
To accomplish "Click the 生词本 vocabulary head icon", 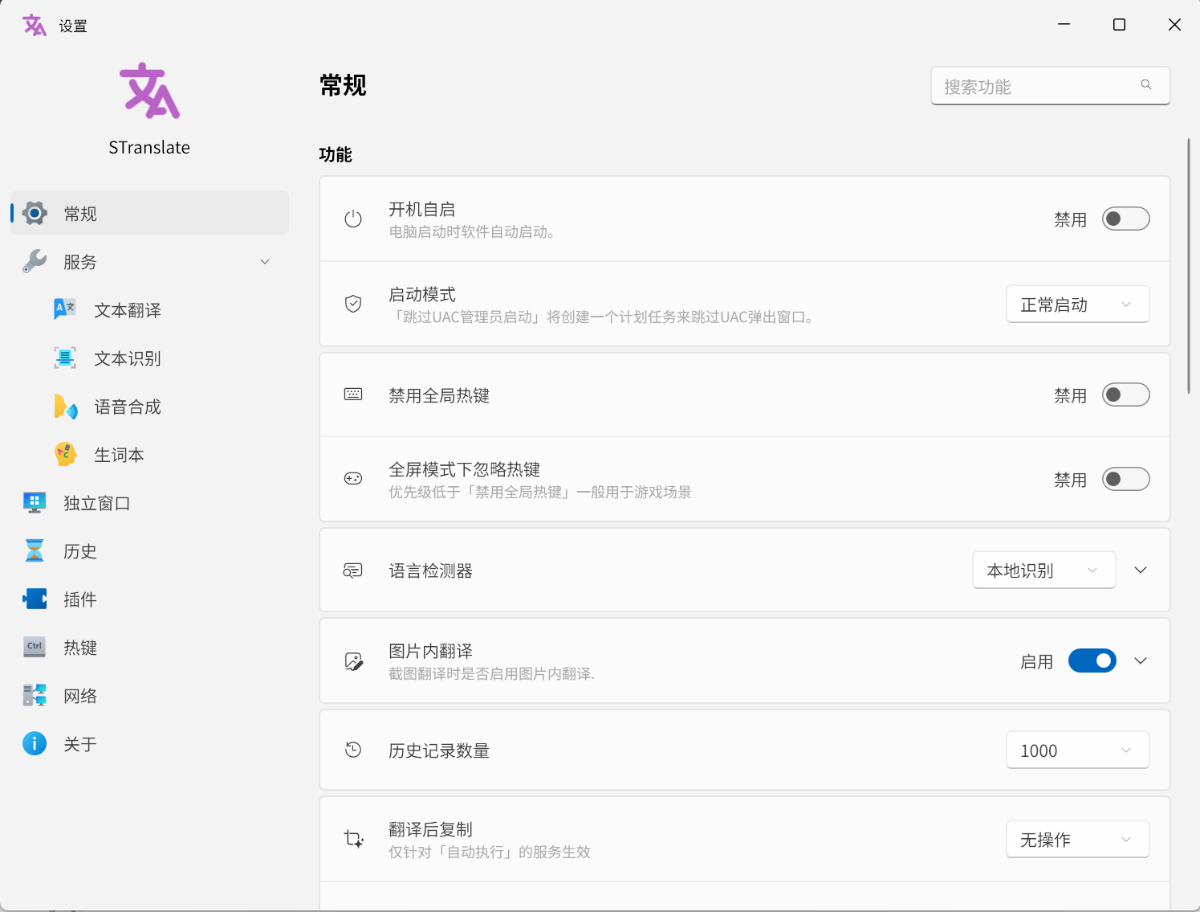I will tap(65, 454).
